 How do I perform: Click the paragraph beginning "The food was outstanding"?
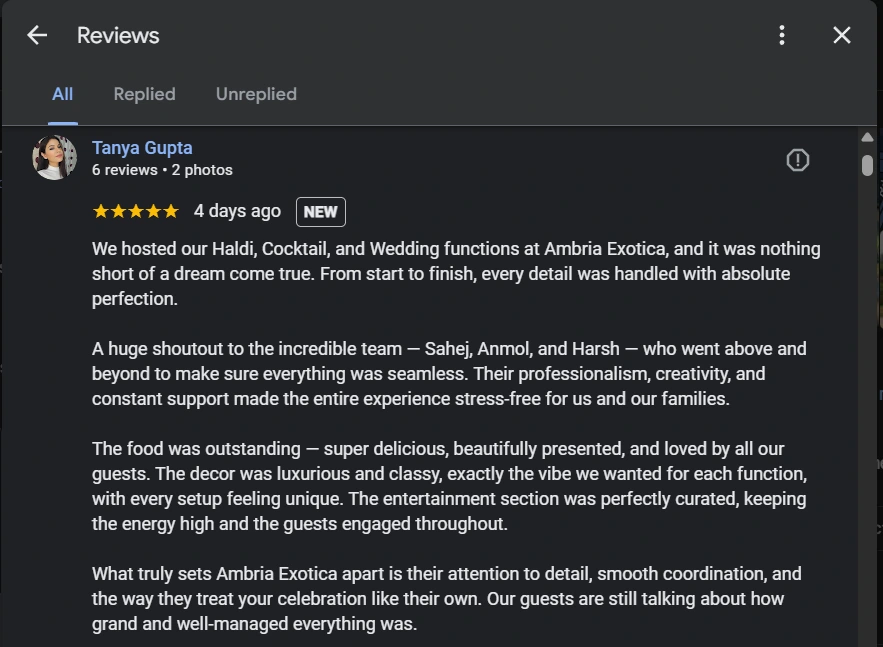click(448, 486)
